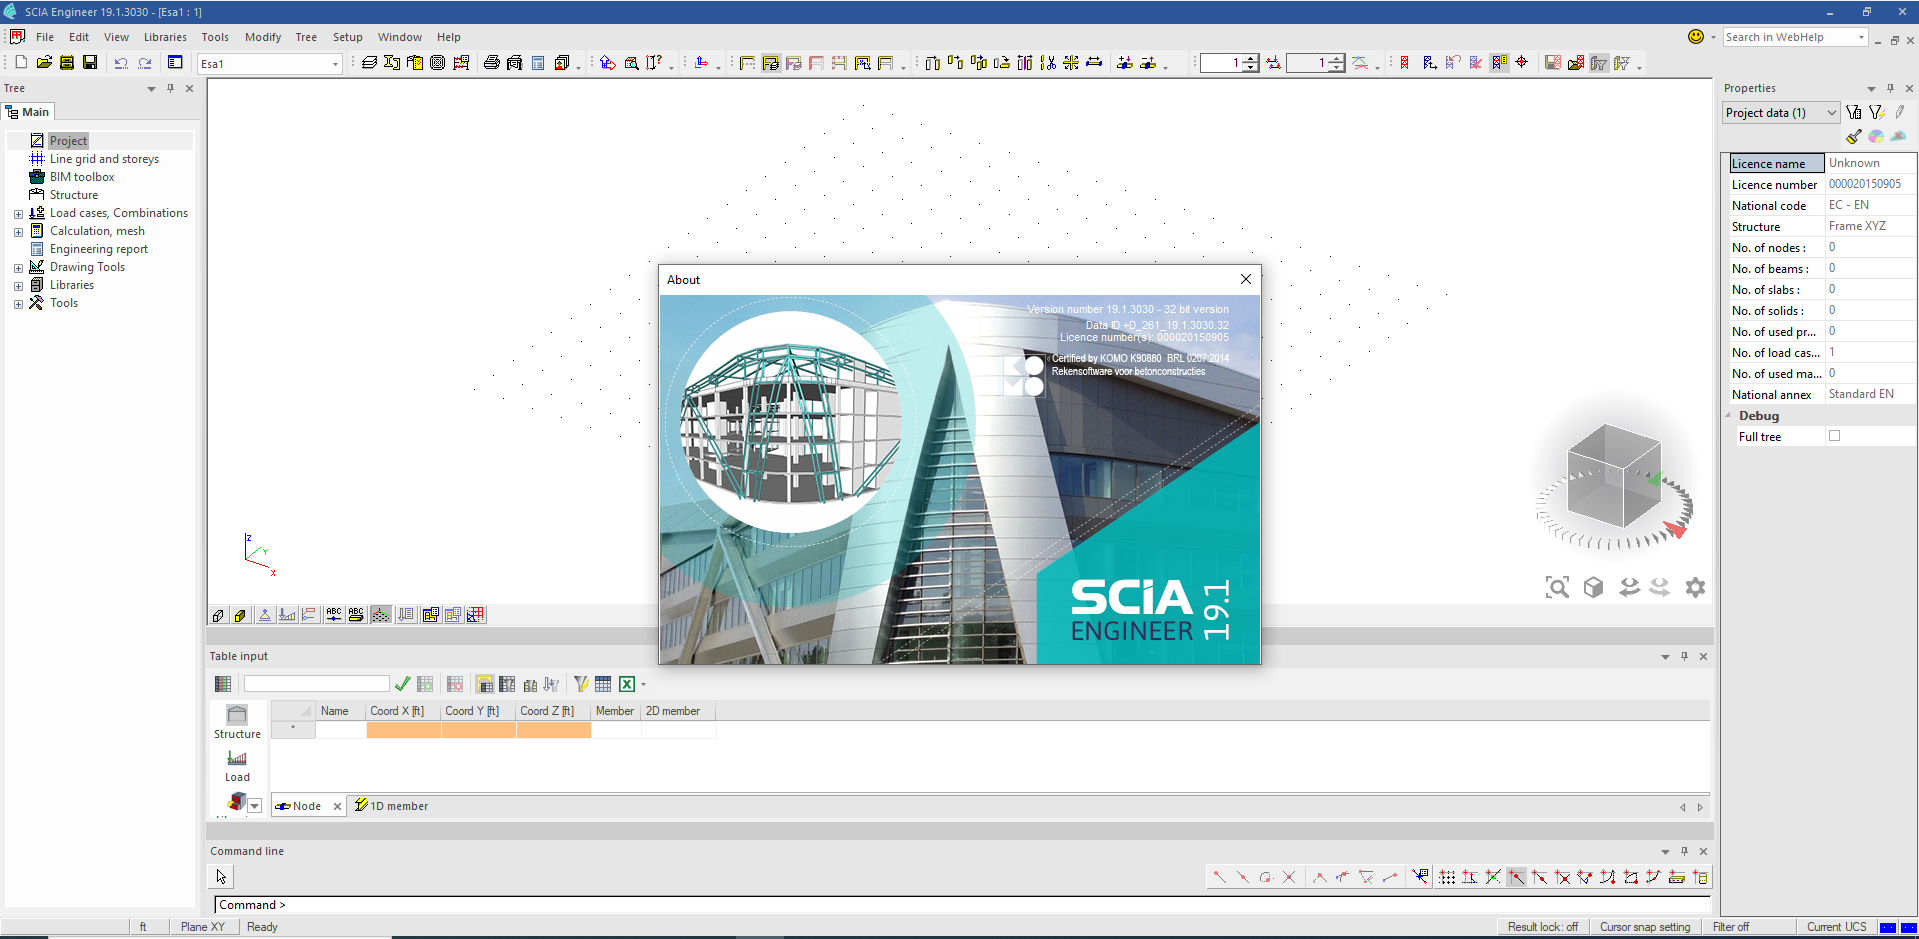
Task: Open the File menu
Action: click(45, 37)
